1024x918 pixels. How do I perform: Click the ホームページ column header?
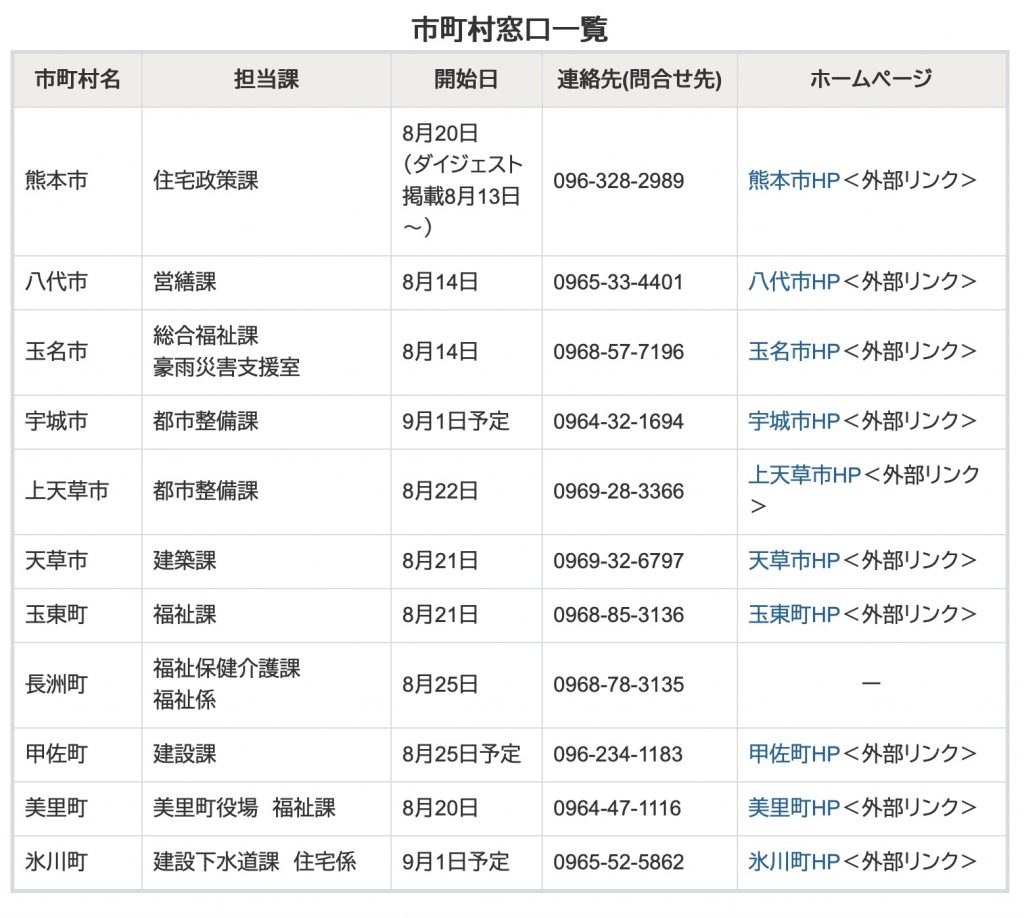tap(872, 80)
